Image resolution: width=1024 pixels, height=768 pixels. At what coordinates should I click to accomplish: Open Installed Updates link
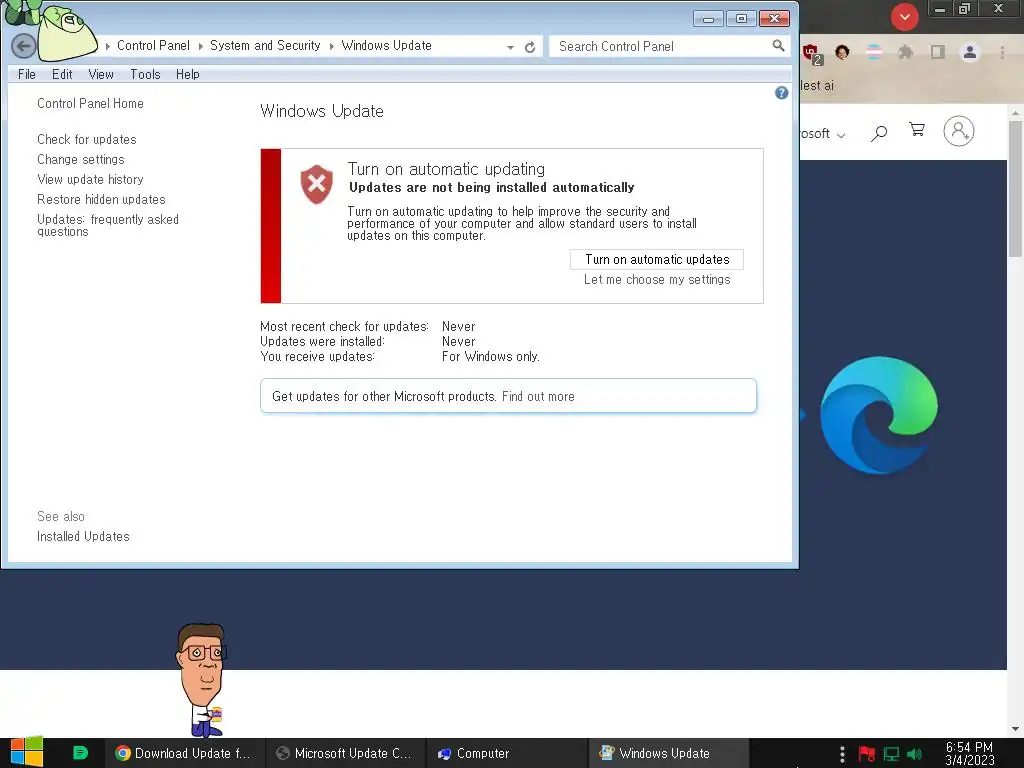(x=83, y=536)
